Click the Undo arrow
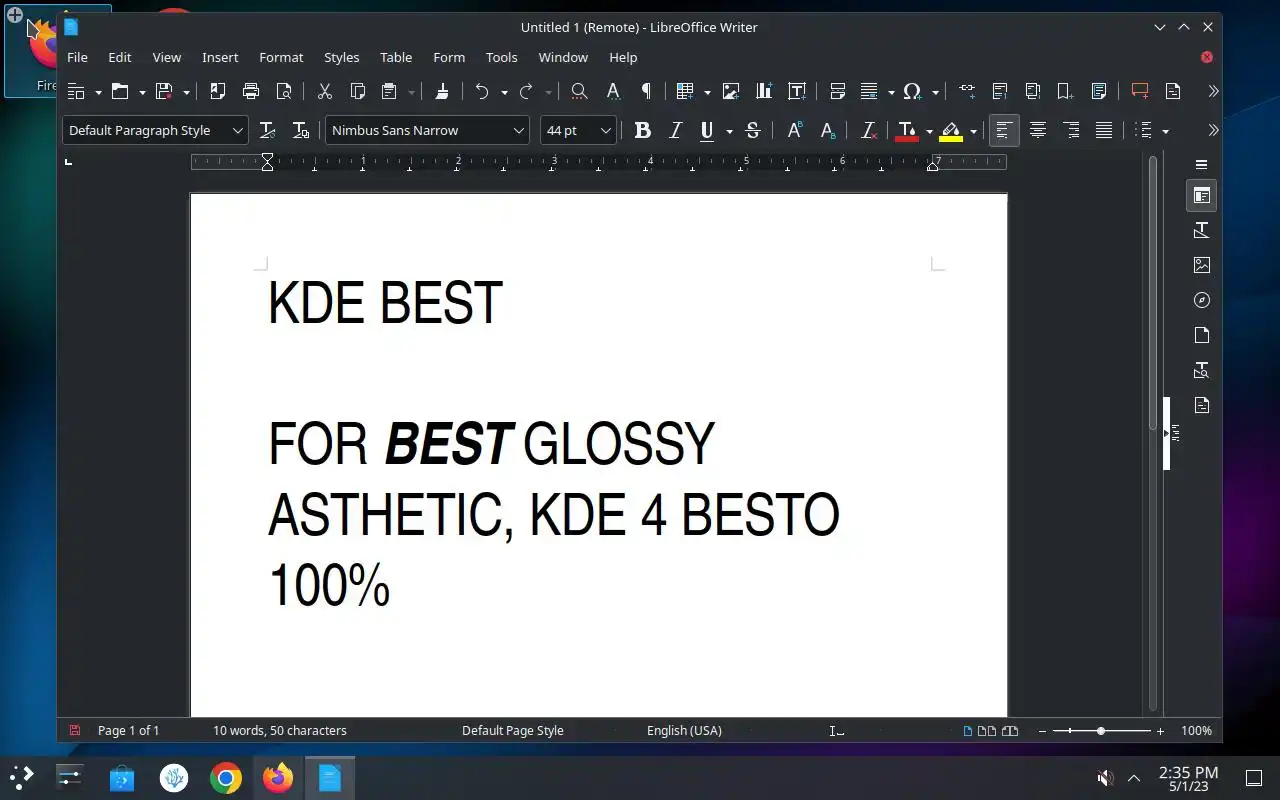 pyautogui.click(x=482, y=91)
